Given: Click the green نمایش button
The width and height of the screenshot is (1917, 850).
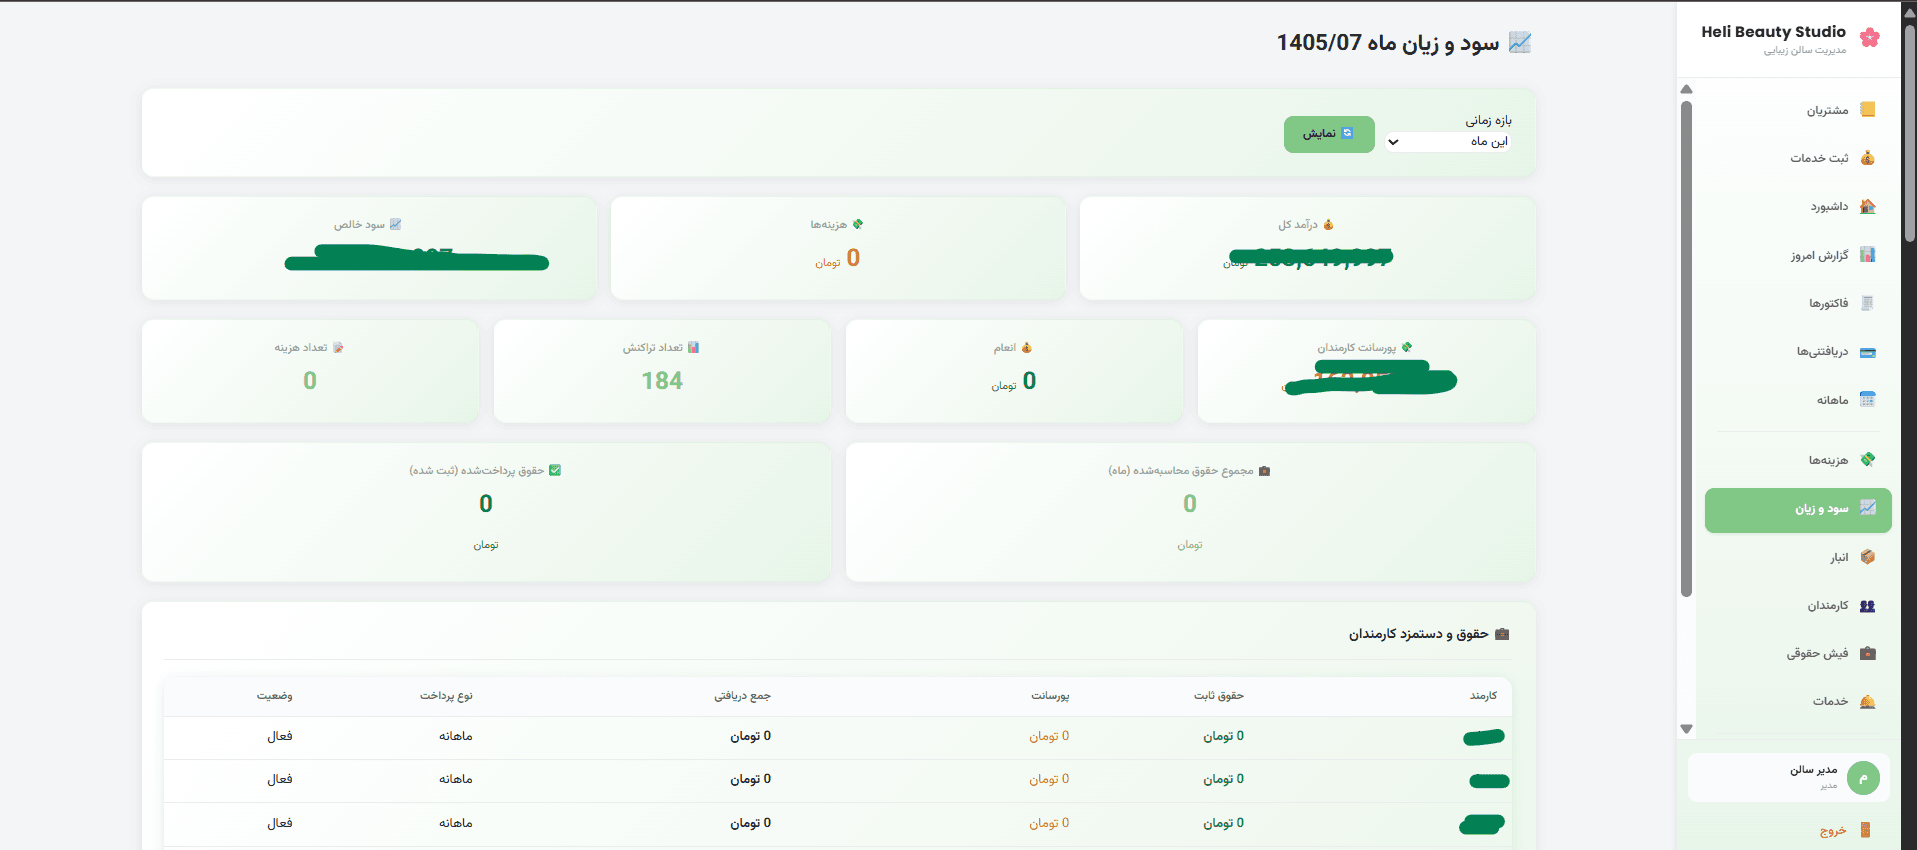Looking at the screenshot, I should (x=1329, y=134).
